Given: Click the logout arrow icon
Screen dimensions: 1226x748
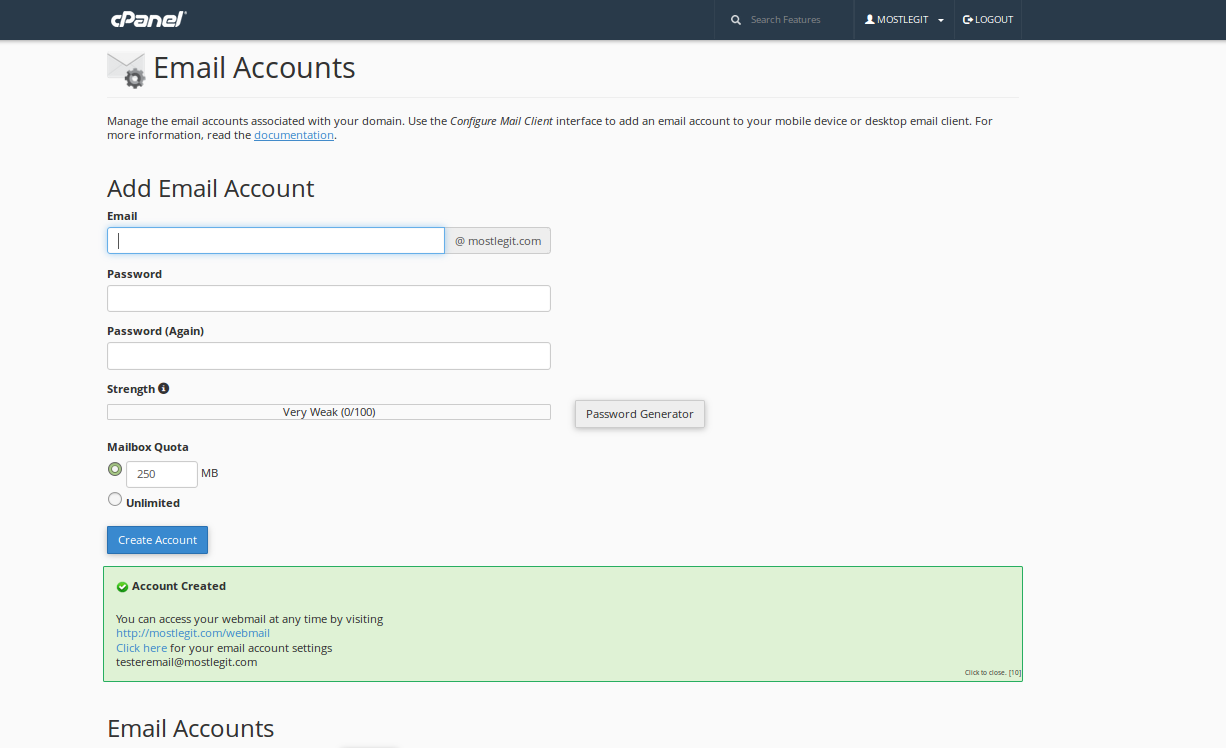Looking at the screenshot, I should pyautogui.click(x=967, y=20).
